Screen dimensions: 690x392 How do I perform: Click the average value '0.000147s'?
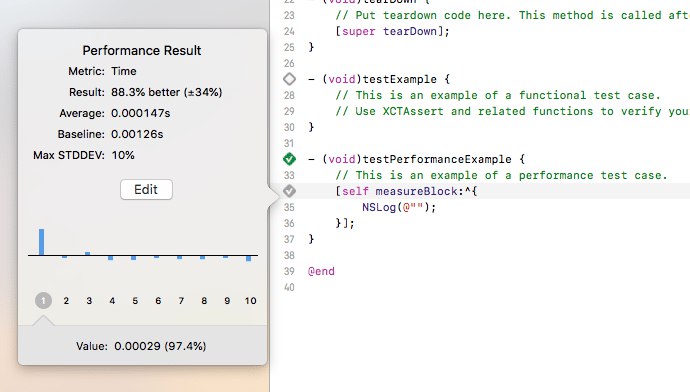[x=140, y=113]
